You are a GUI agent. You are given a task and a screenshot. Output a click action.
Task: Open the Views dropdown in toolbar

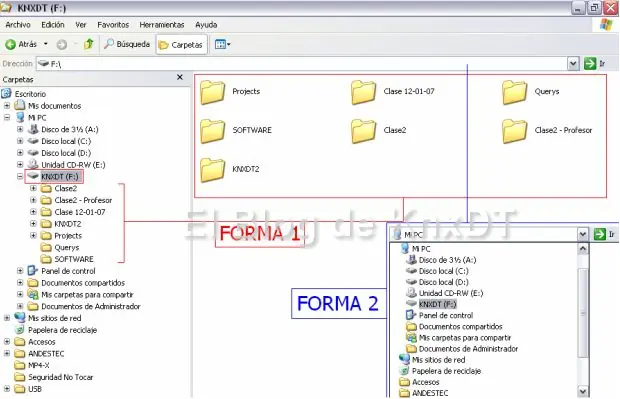point(222,44)
